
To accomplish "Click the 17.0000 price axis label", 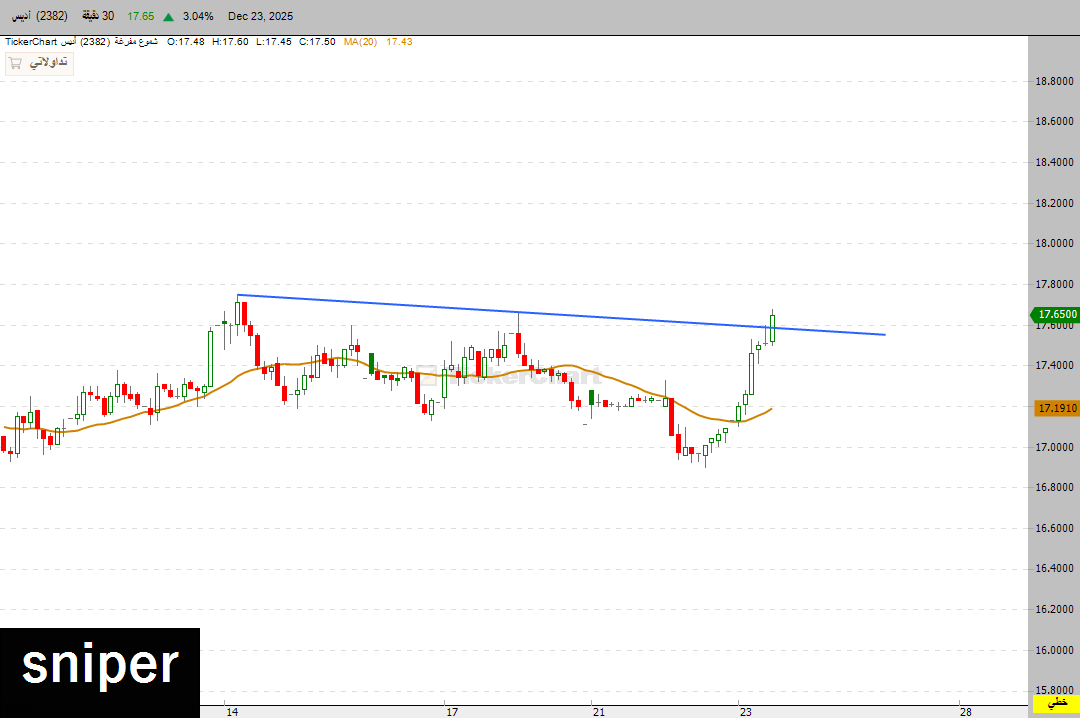I will pos(1054,447).
